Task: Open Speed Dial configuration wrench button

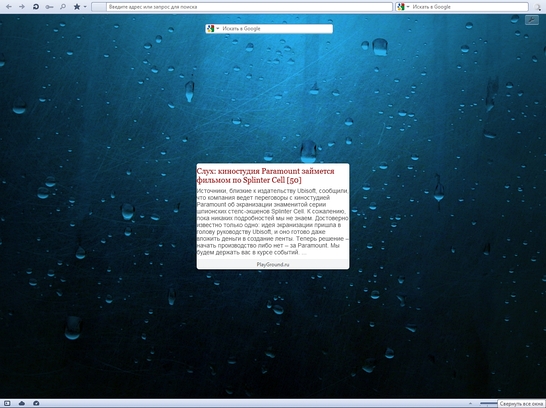Action: point(532,20)
